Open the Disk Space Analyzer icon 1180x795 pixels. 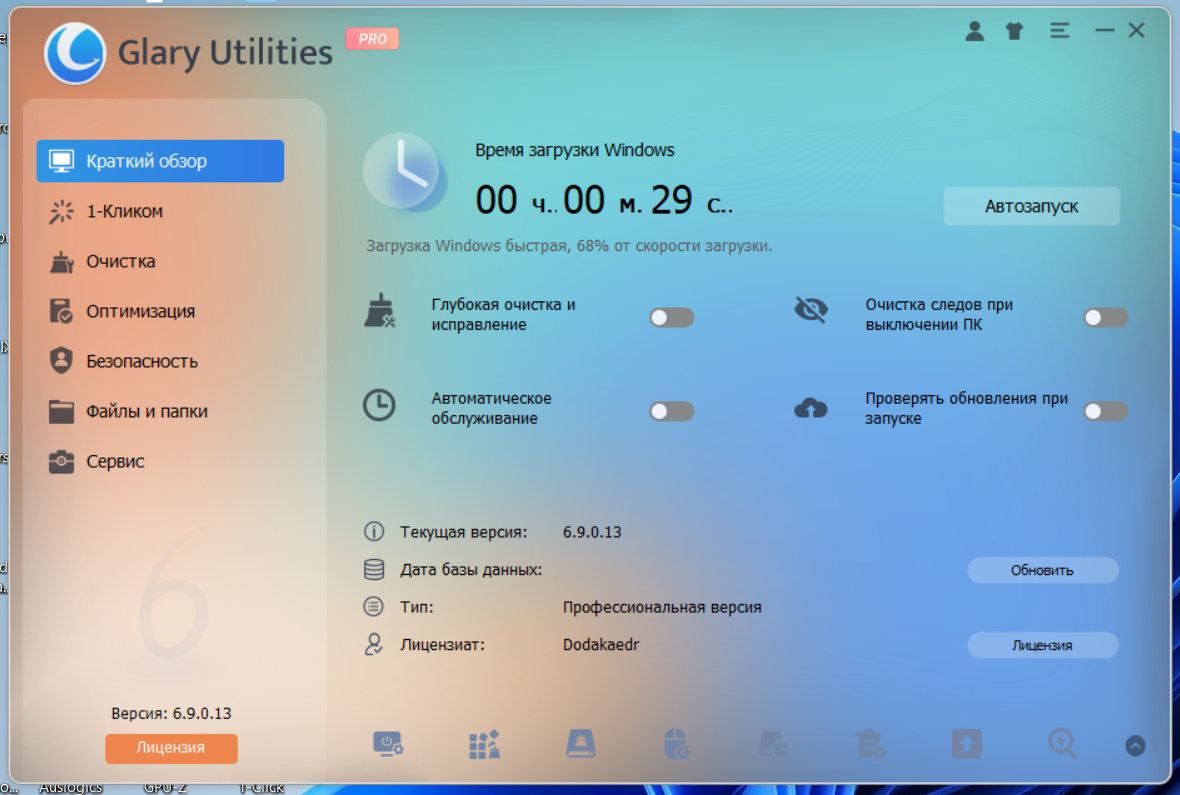(773, 745)
